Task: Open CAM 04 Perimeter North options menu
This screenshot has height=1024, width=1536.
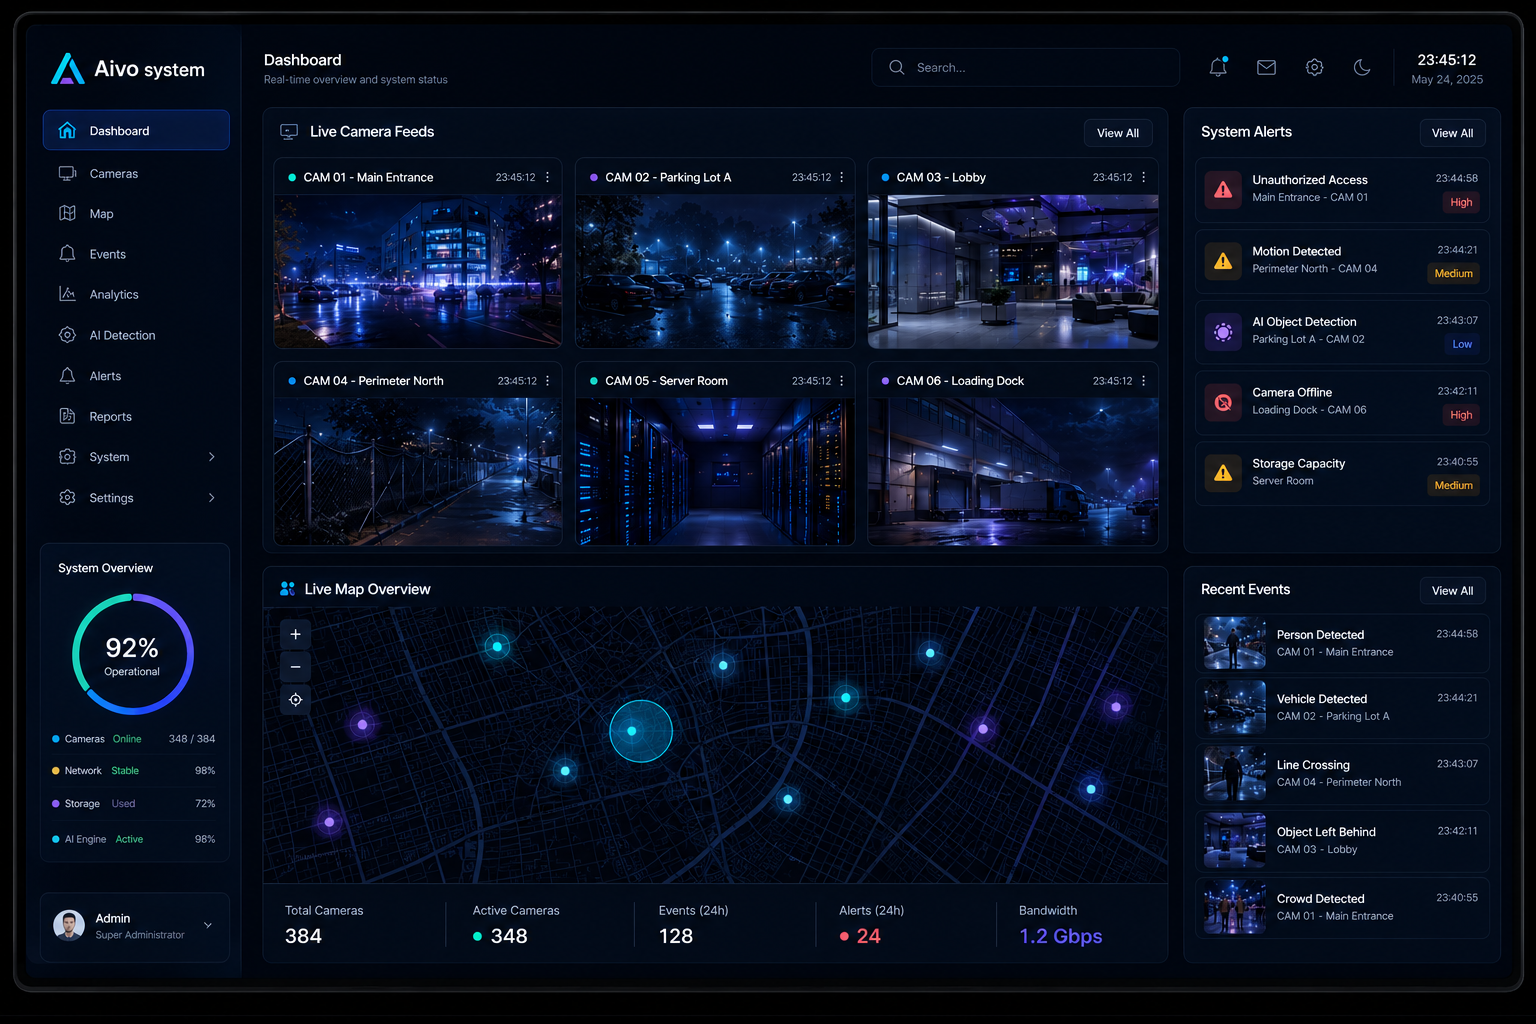Action: click(547, 381)
